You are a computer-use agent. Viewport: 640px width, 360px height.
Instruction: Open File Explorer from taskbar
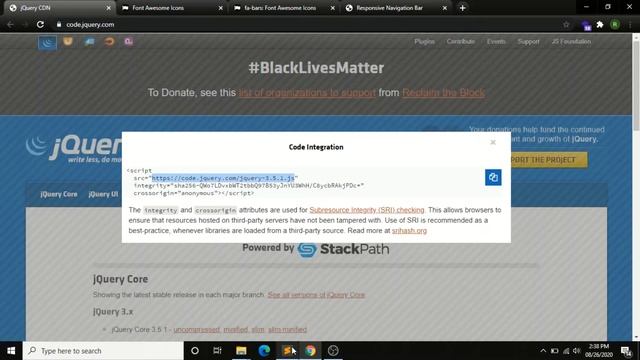coord(241,351)
